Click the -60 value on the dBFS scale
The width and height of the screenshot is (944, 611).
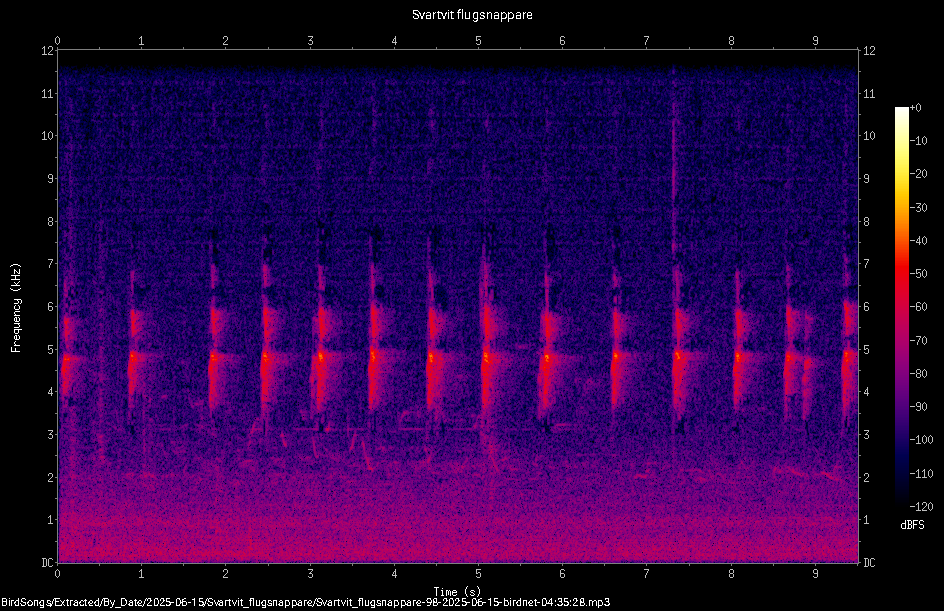[919, 307]
